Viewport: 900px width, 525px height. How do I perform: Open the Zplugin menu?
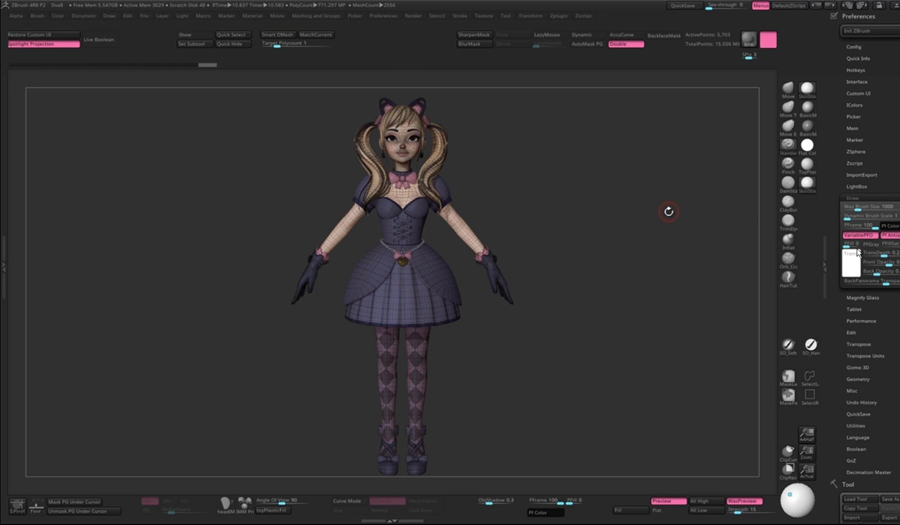(558, 16)
